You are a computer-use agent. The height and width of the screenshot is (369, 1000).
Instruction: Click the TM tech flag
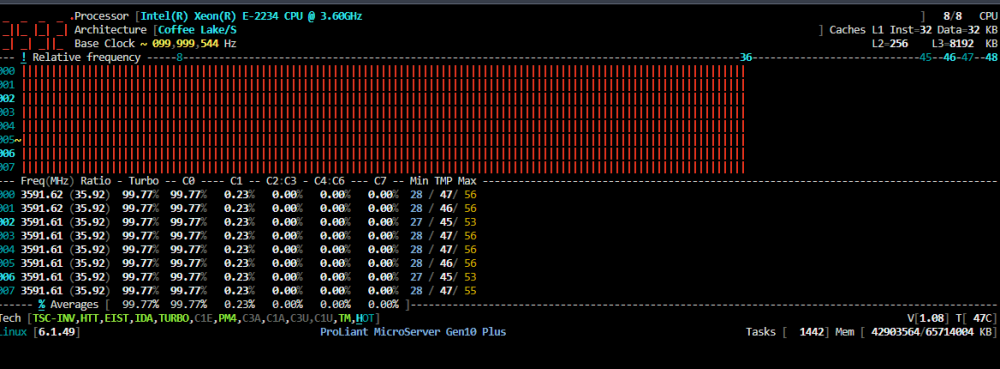click(x=344, y=318)
